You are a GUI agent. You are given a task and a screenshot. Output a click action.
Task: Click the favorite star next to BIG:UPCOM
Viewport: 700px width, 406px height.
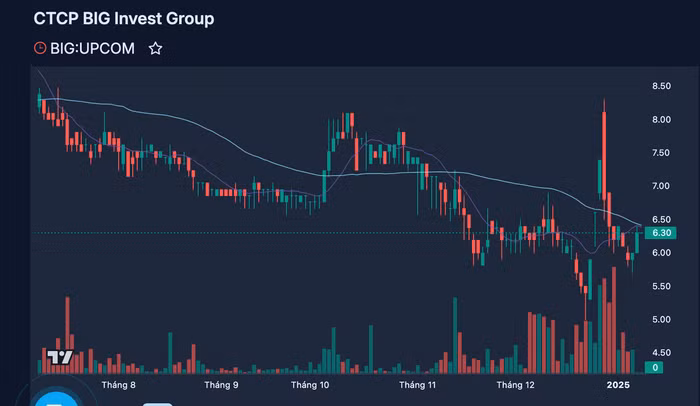[x=155, y=48]
